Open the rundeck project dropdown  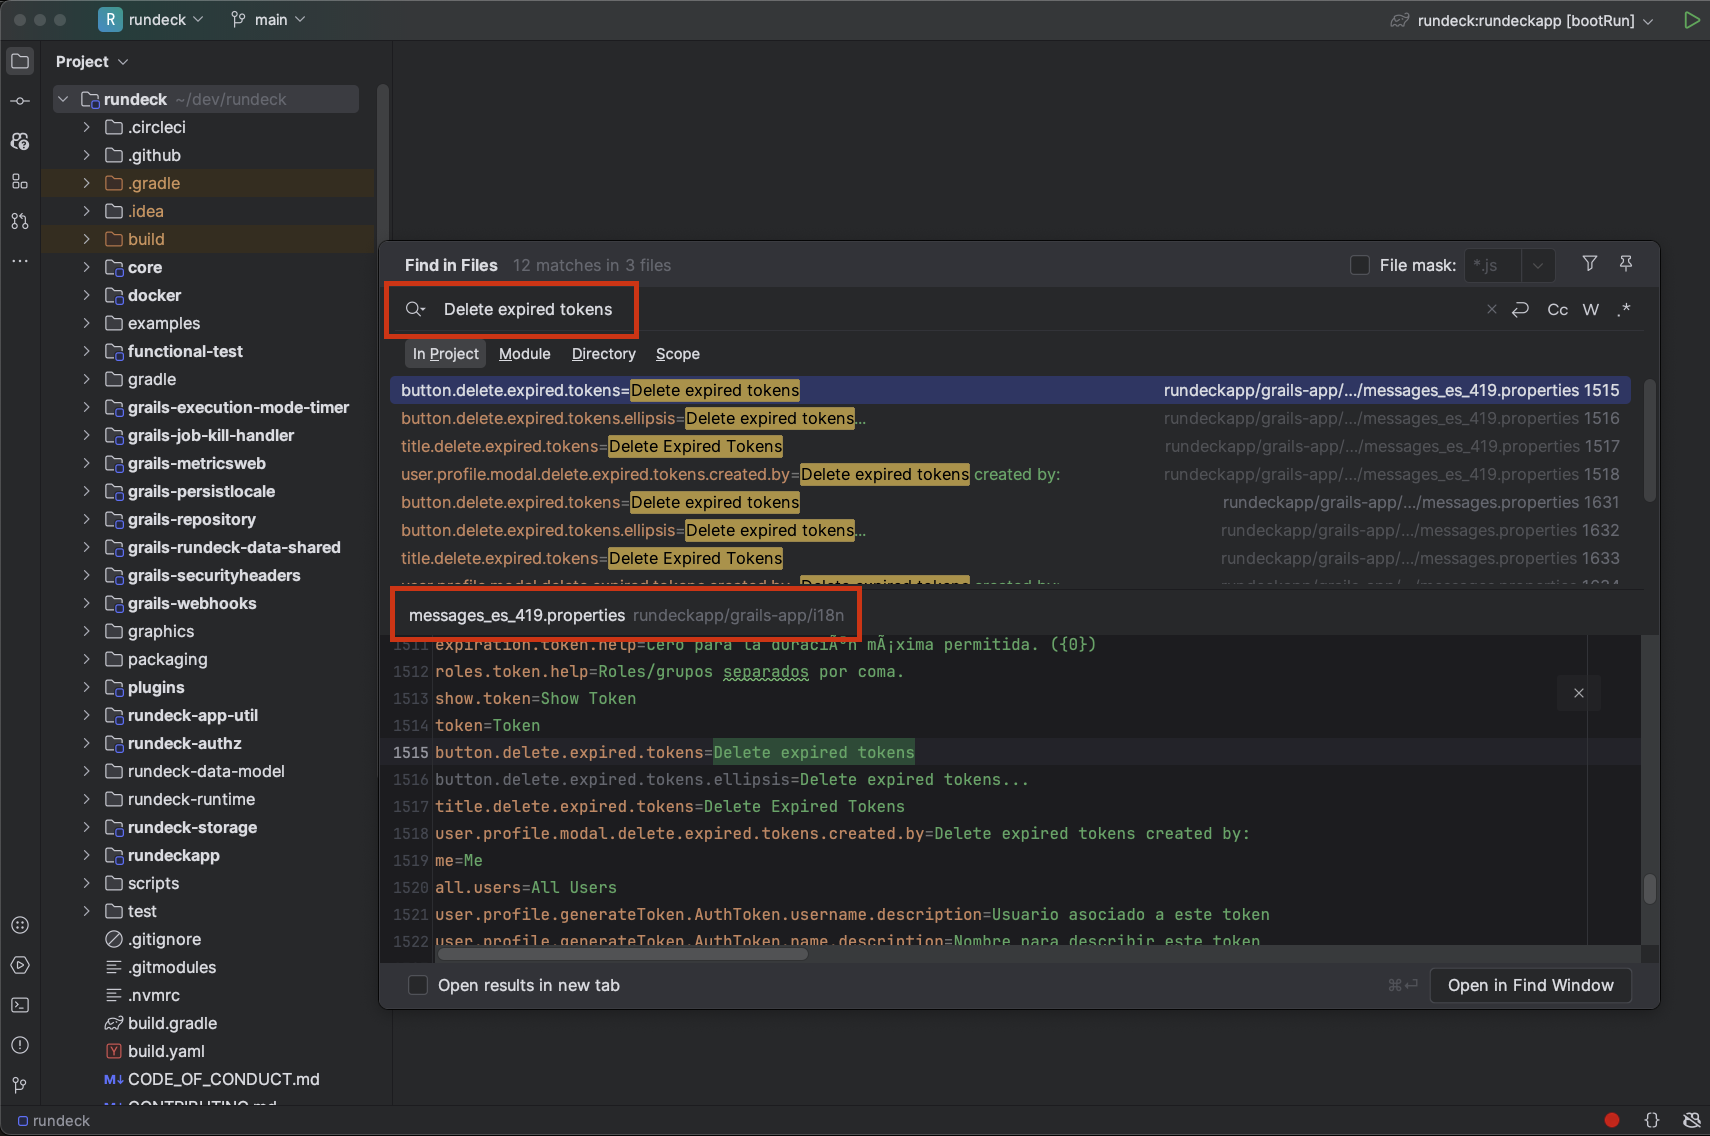tap(151, 20)
